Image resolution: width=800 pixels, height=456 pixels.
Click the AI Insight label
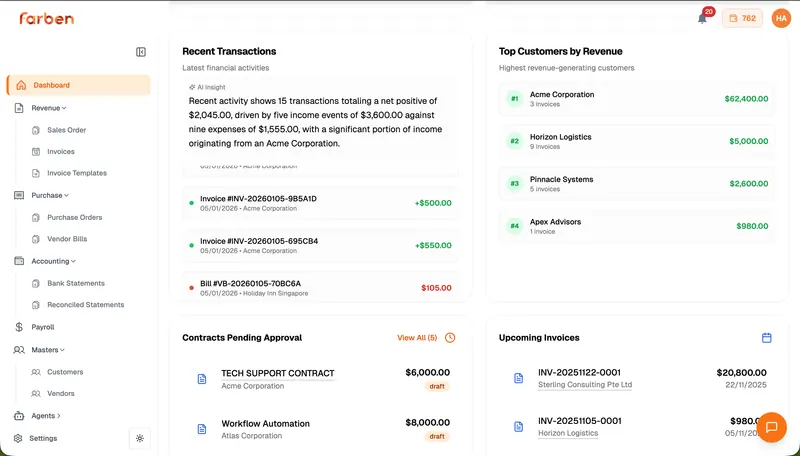pos(207,87)
